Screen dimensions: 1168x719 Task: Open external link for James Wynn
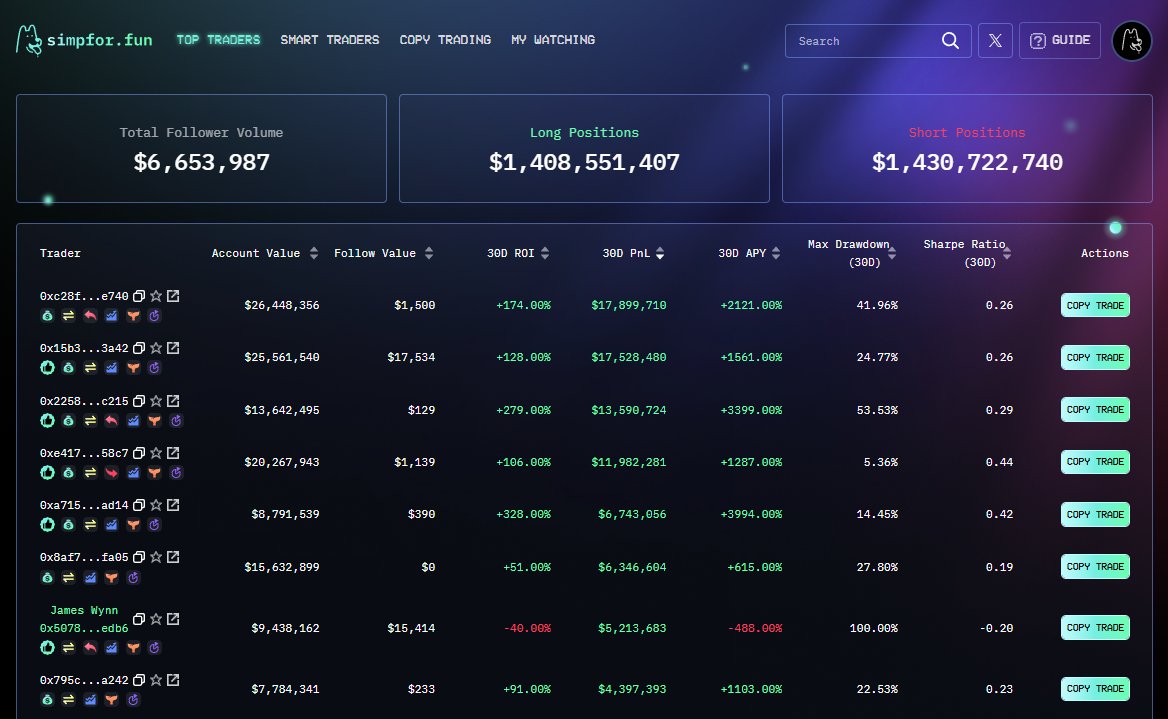click(173, 619)
